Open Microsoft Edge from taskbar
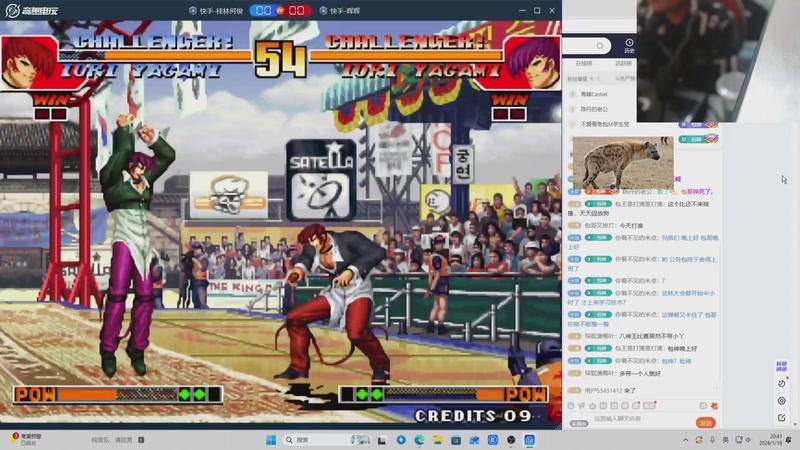Screen dimensions: 800x450 [x=419, y=440]
